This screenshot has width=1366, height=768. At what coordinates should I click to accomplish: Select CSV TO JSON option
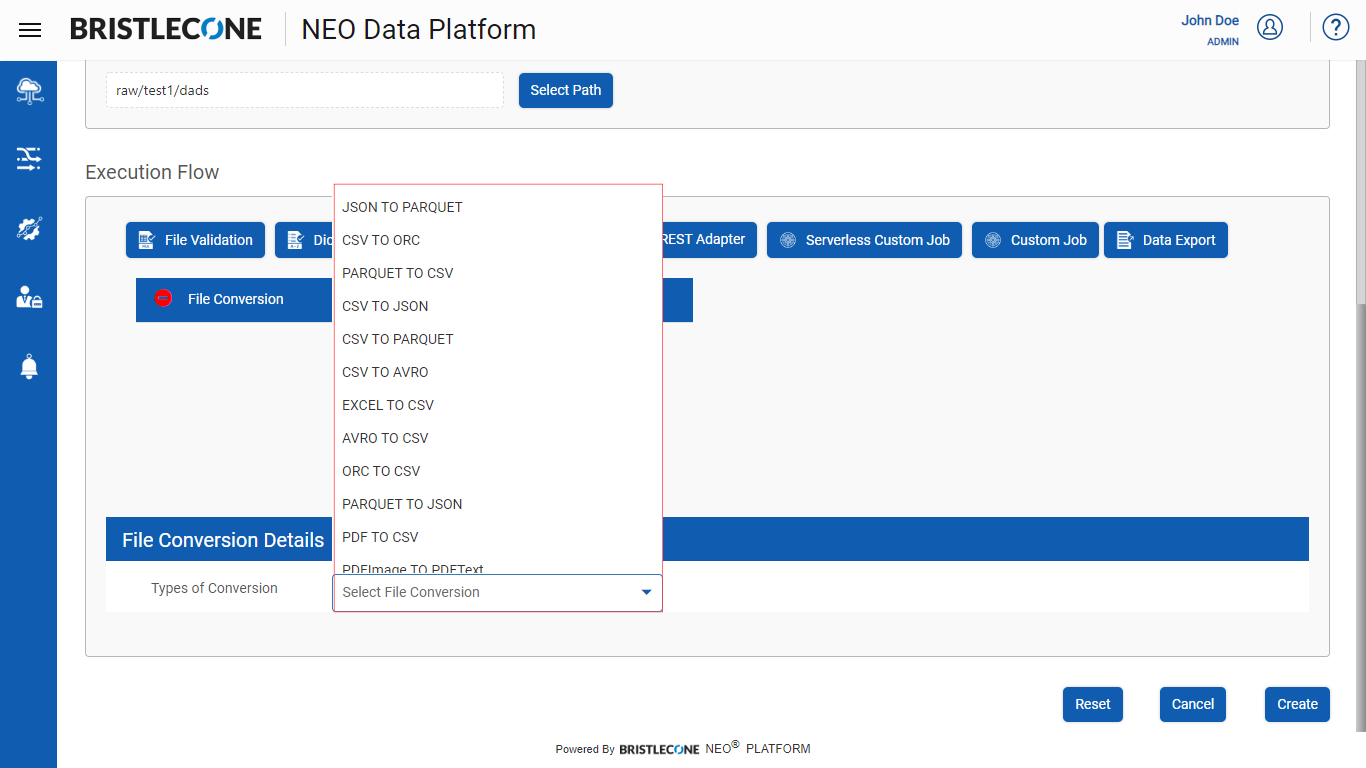tap(498, 306)
